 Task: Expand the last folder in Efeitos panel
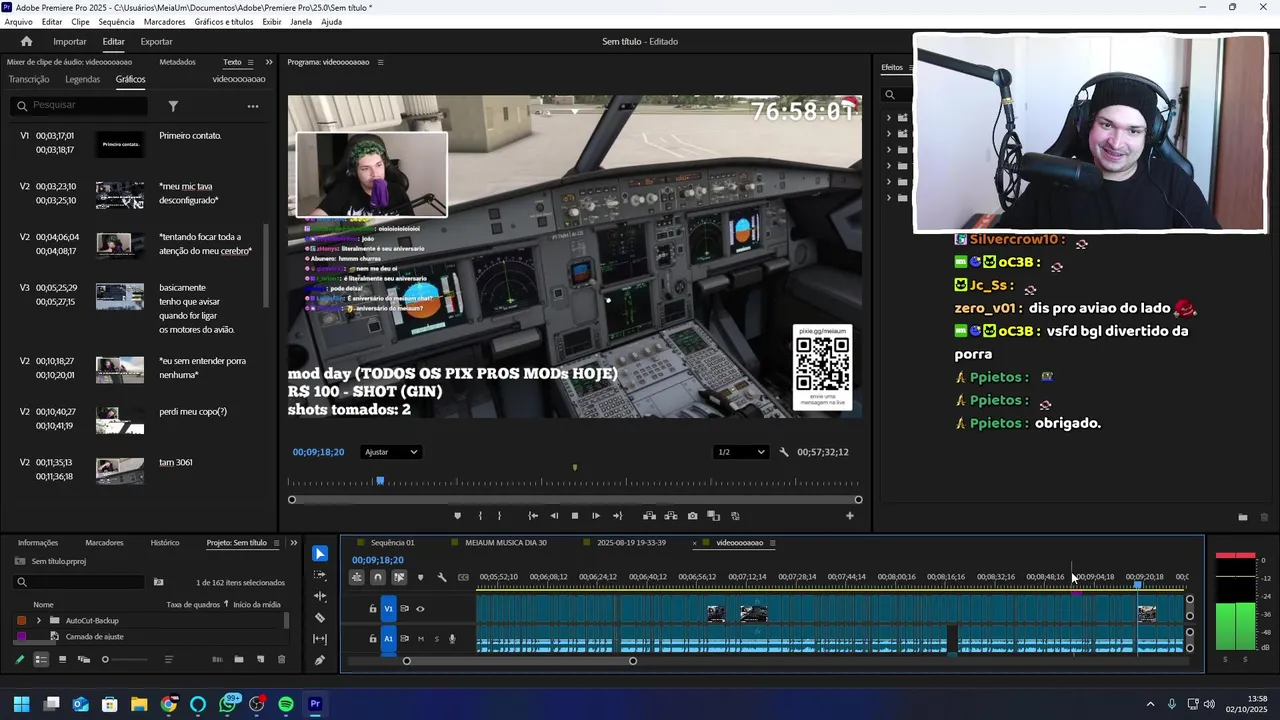point(889,197)
